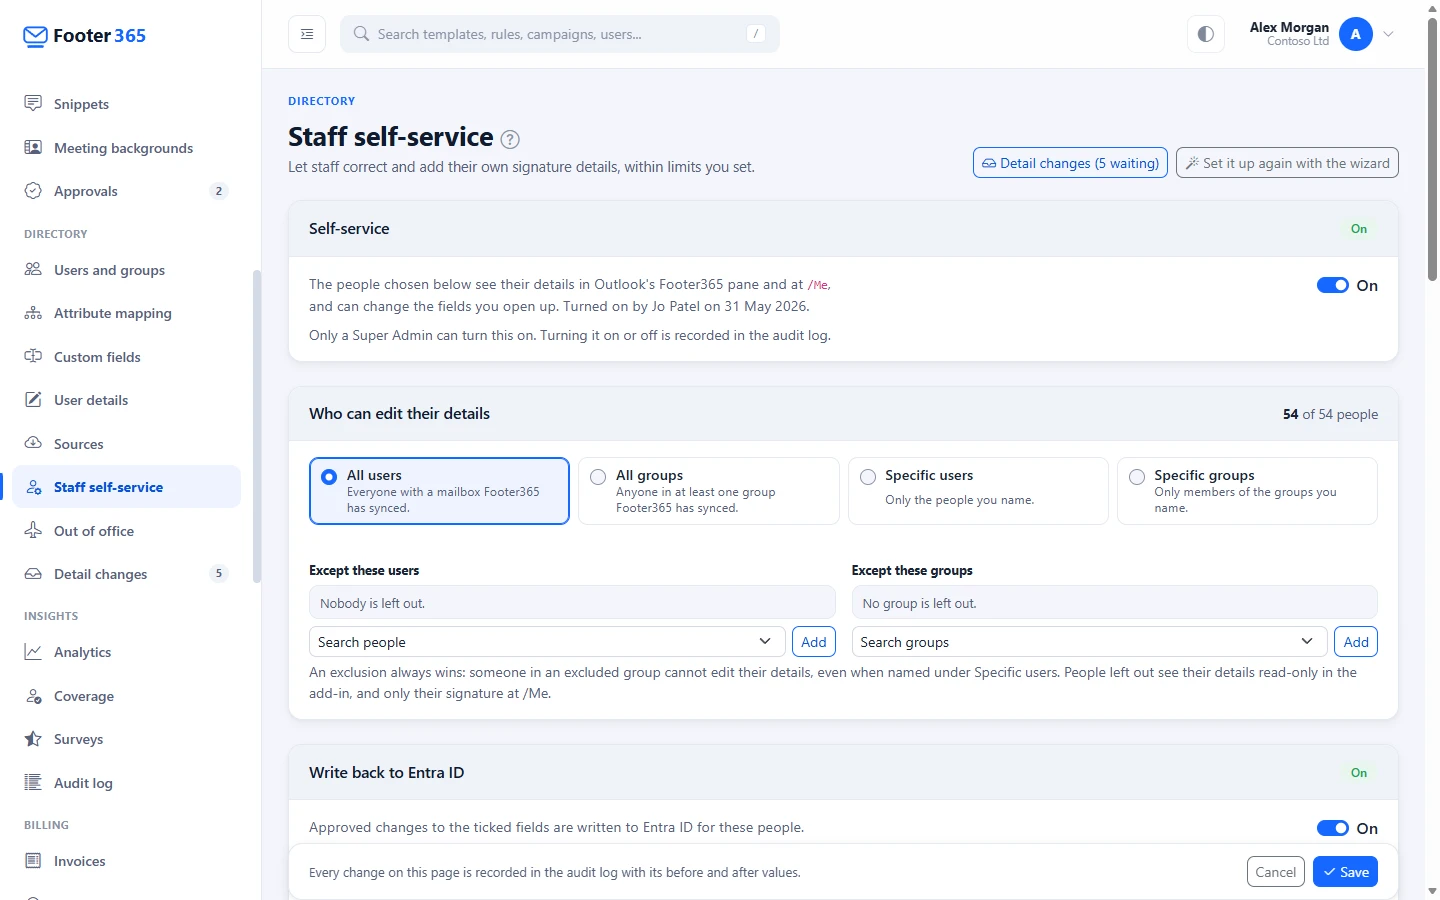Click the Approvals count badge 2
Screen dimensions: 1440x900
(x=219, y=191)
